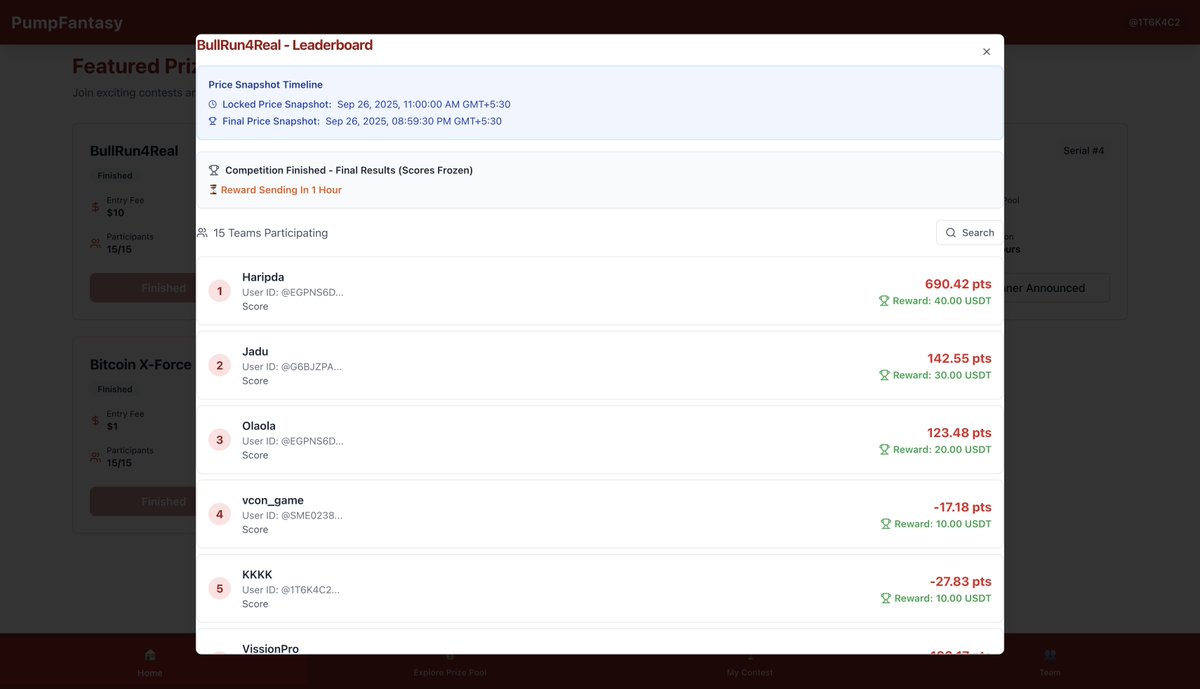Click the Price Snapshot Timeline heading

pos(265,85)
